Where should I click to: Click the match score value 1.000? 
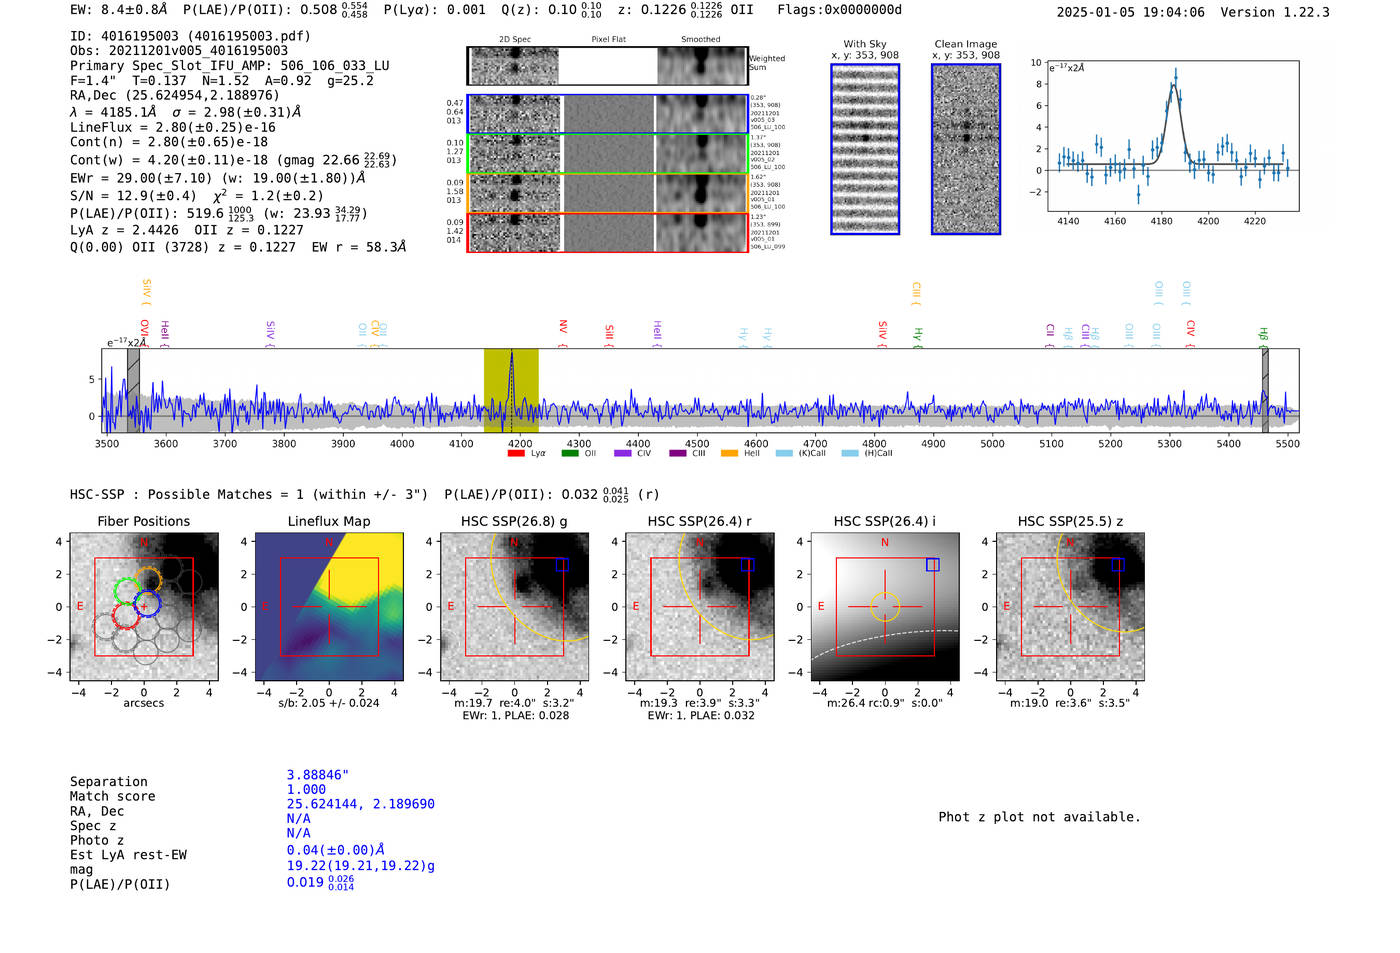[x=306, y=789]
